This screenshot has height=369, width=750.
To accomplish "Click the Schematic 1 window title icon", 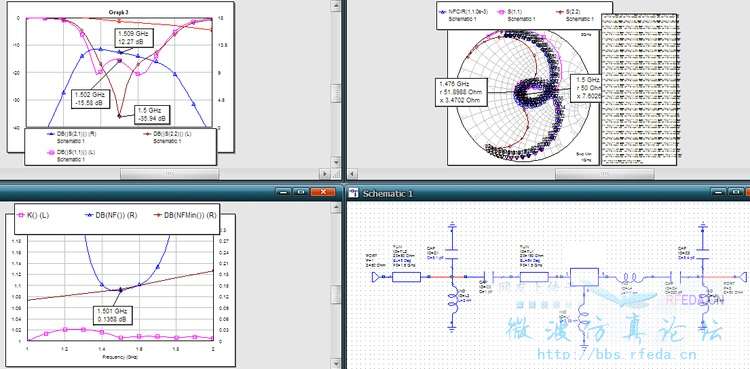I will coord(353,193).
